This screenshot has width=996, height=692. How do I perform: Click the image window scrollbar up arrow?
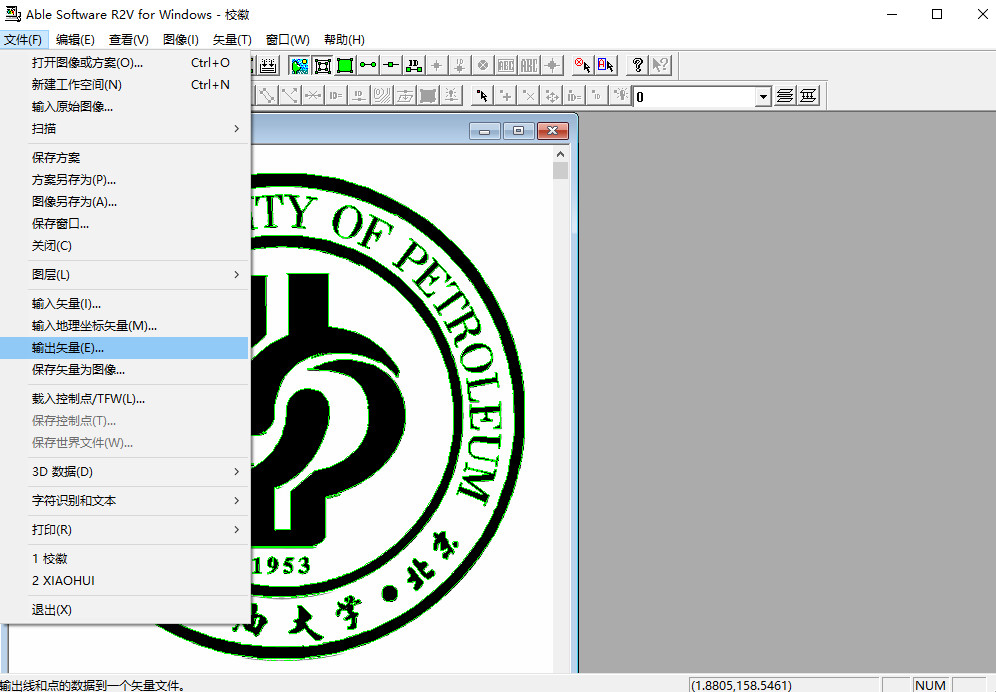pos(560,154)
